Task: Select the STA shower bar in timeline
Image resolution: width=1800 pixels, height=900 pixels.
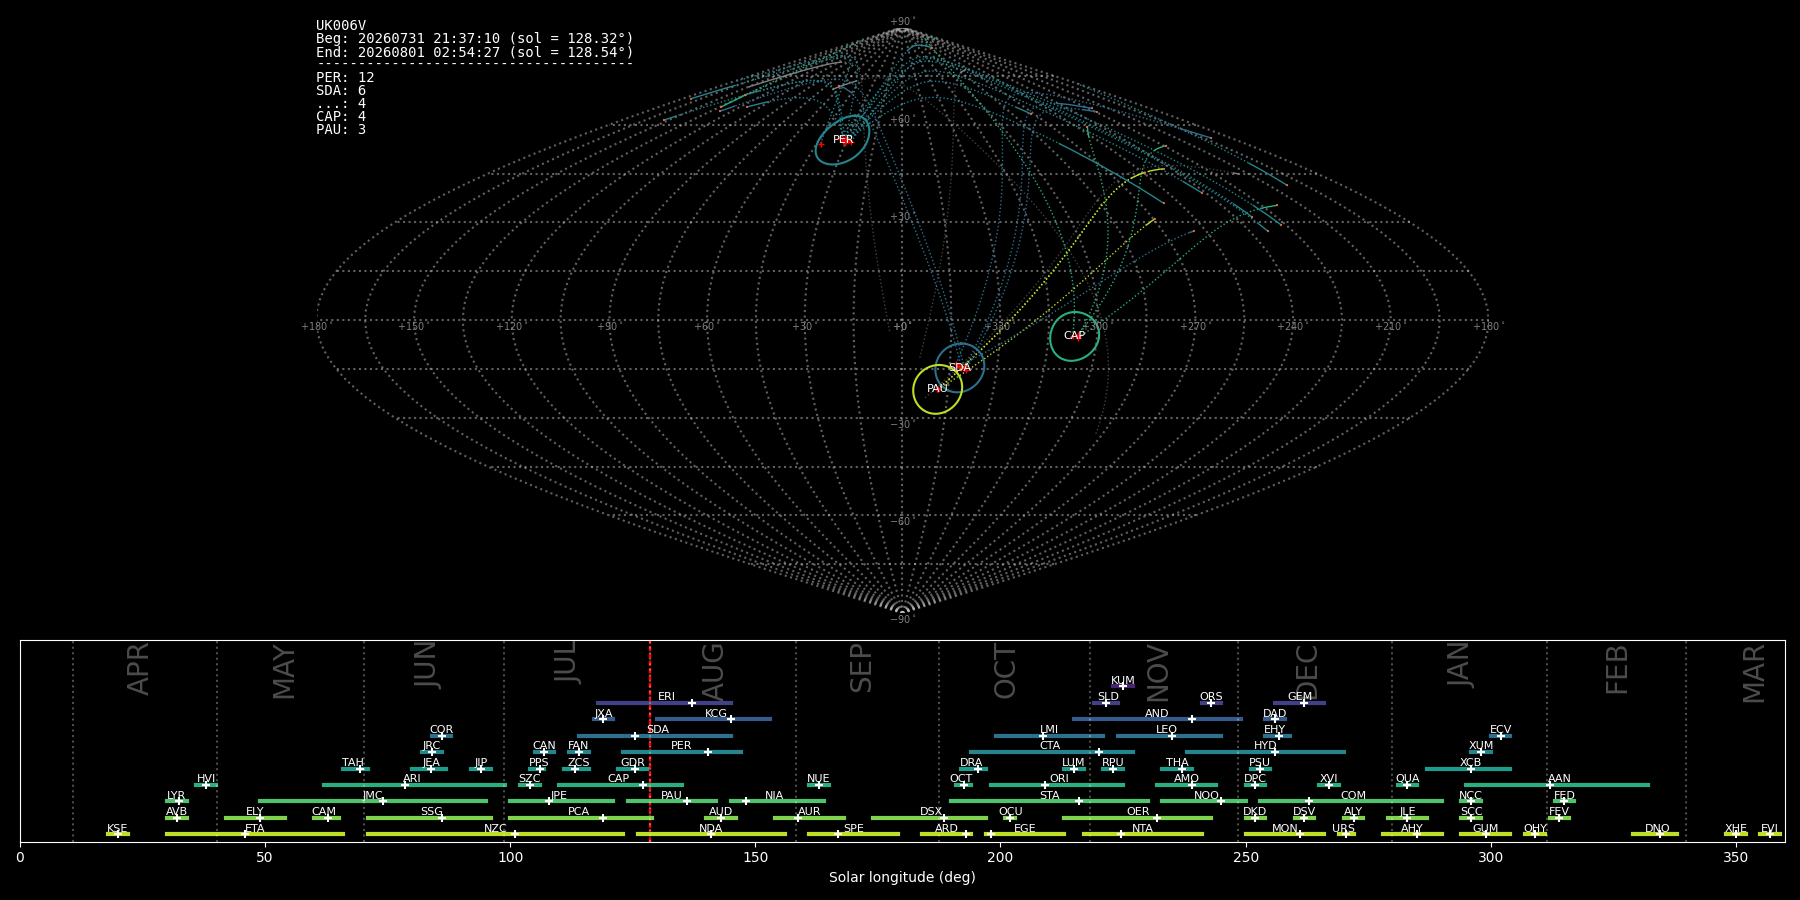Action: coord(1049,801)
